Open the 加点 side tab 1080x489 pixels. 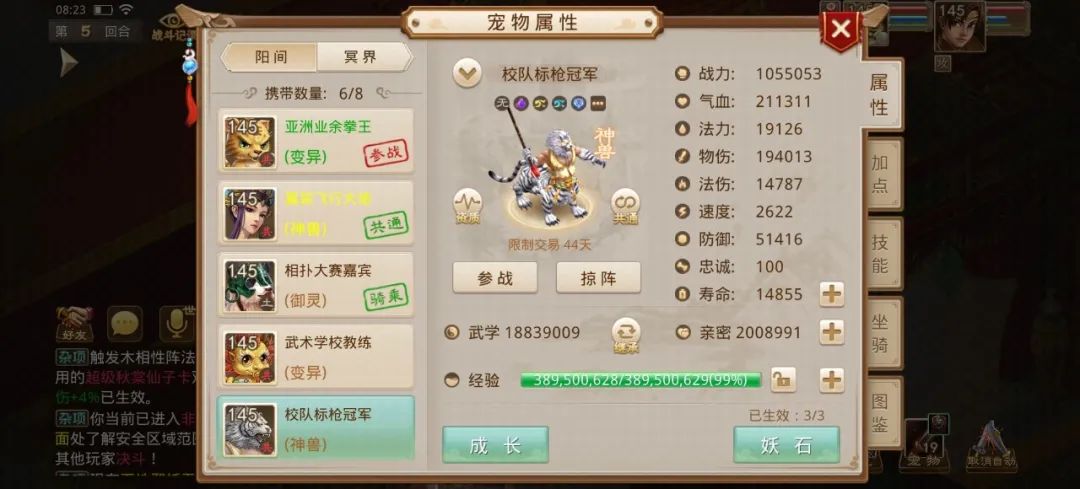point(880,174)
